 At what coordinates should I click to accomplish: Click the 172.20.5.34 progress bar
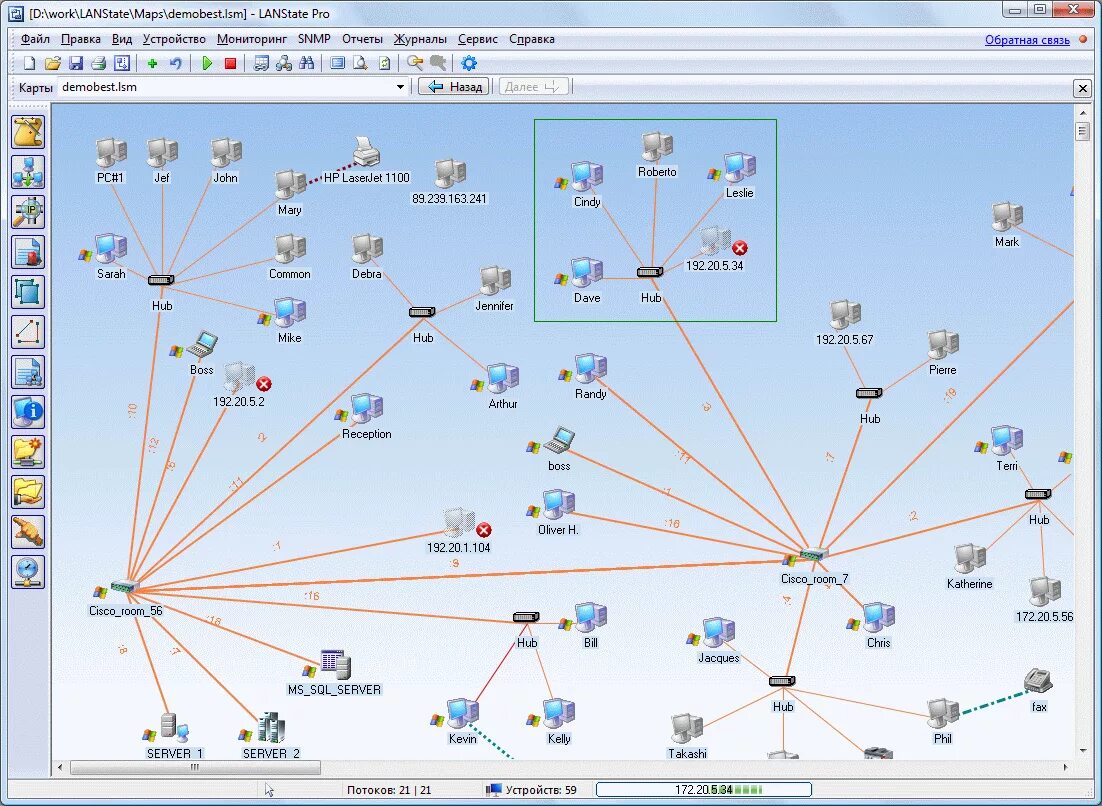pos(704,790)
